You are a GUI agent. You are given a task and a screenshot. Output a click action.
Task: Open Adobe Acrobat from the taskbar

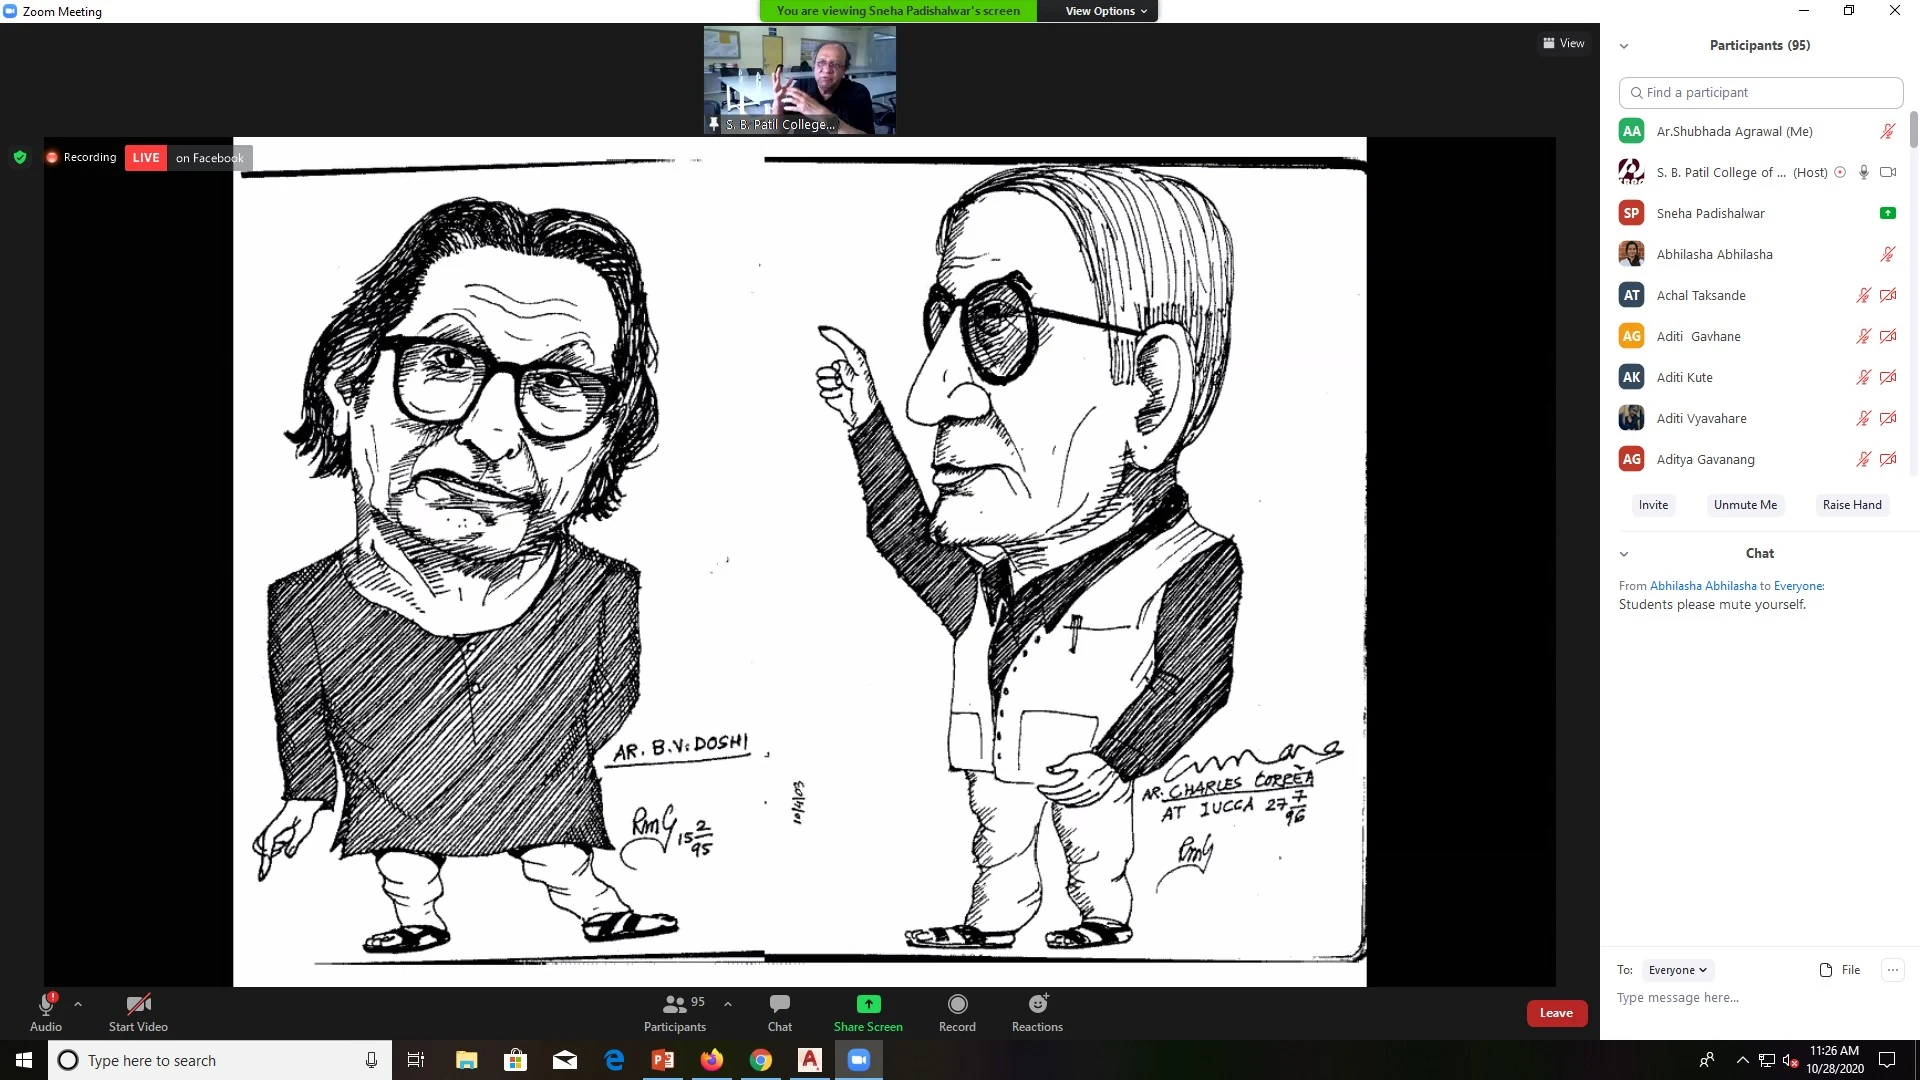pos(810,1060)
